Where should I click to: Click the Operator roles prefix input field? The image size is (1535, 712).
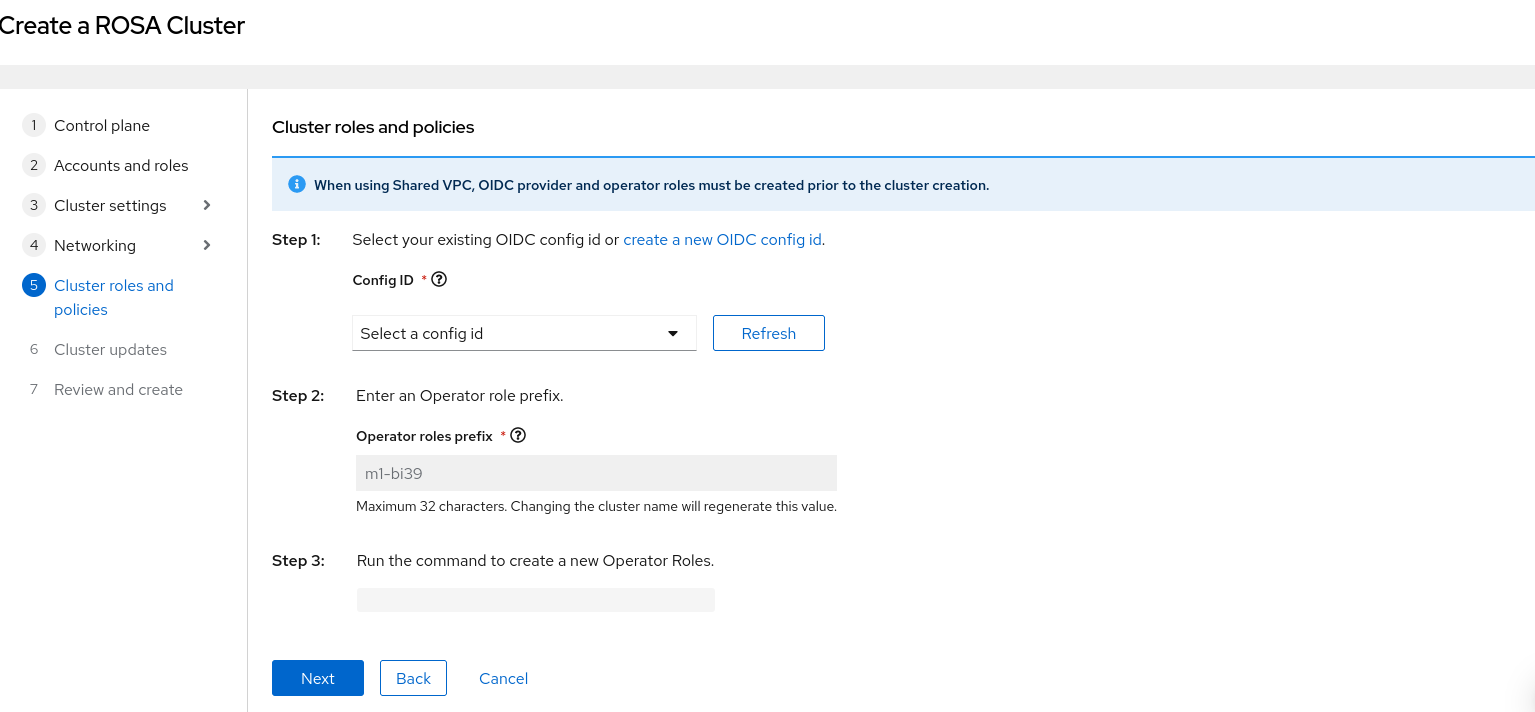pos(596,473)
